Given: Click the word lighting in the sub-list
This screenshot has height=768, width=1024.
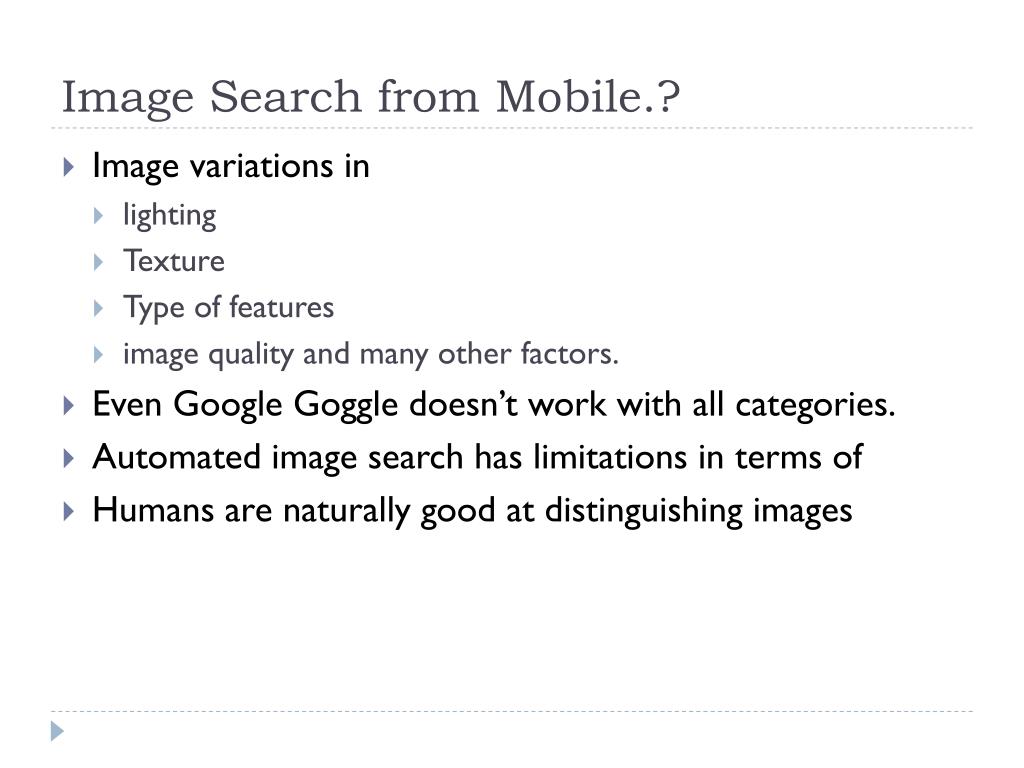Looking at the screenshot, I should [x=170, y=216].
